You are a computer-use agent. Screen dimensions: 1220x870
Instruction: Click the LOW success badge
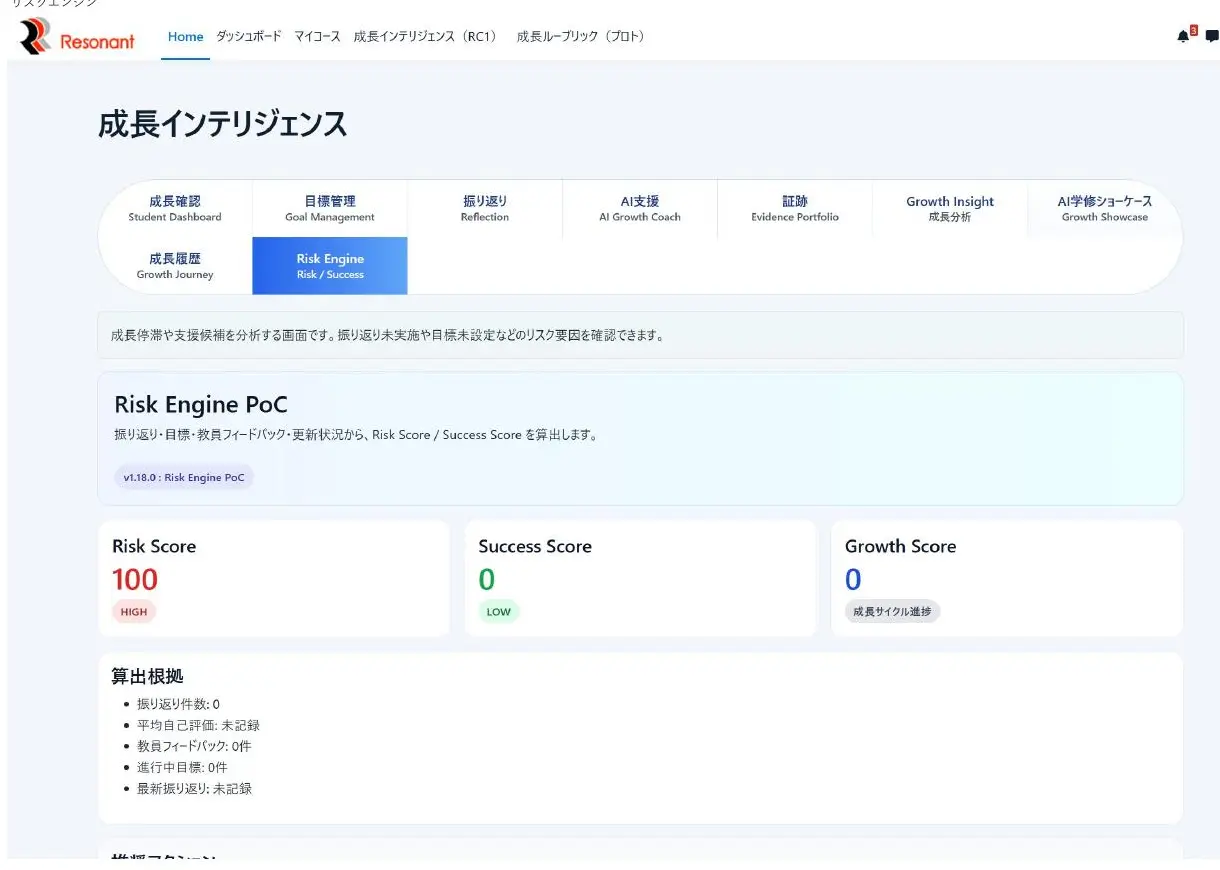click(499, 612)
